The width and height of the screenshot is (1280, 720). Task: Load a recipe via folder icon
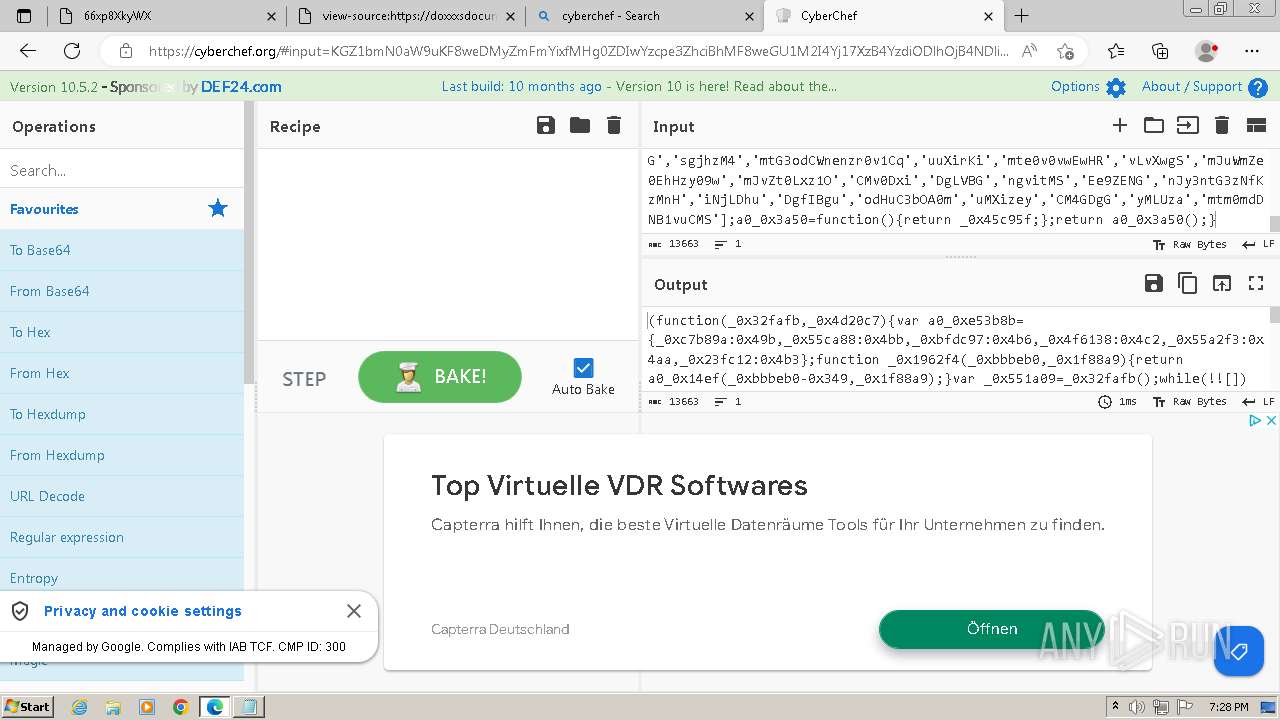tap(580, 125)
